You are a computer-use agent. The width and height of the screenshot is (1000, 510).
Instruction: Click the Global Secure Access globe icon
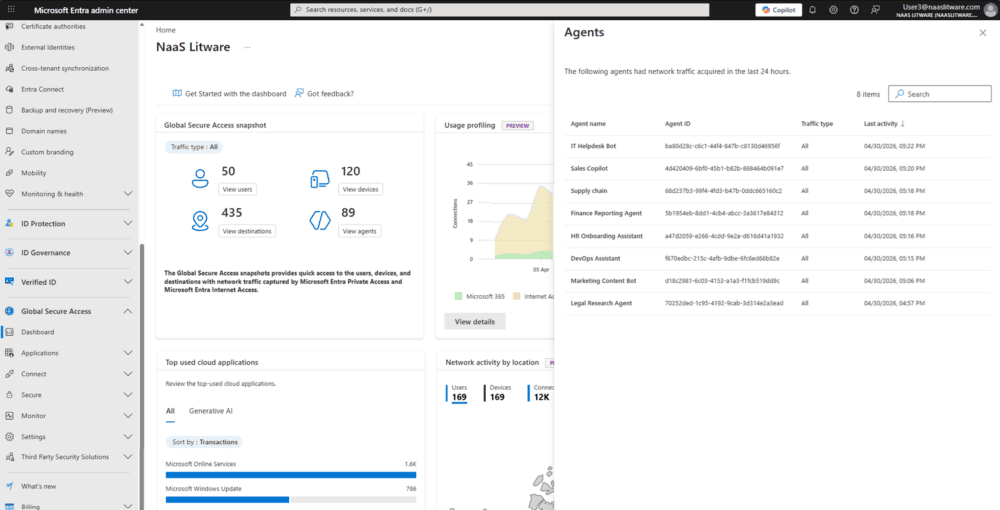(x=9, y=311)
